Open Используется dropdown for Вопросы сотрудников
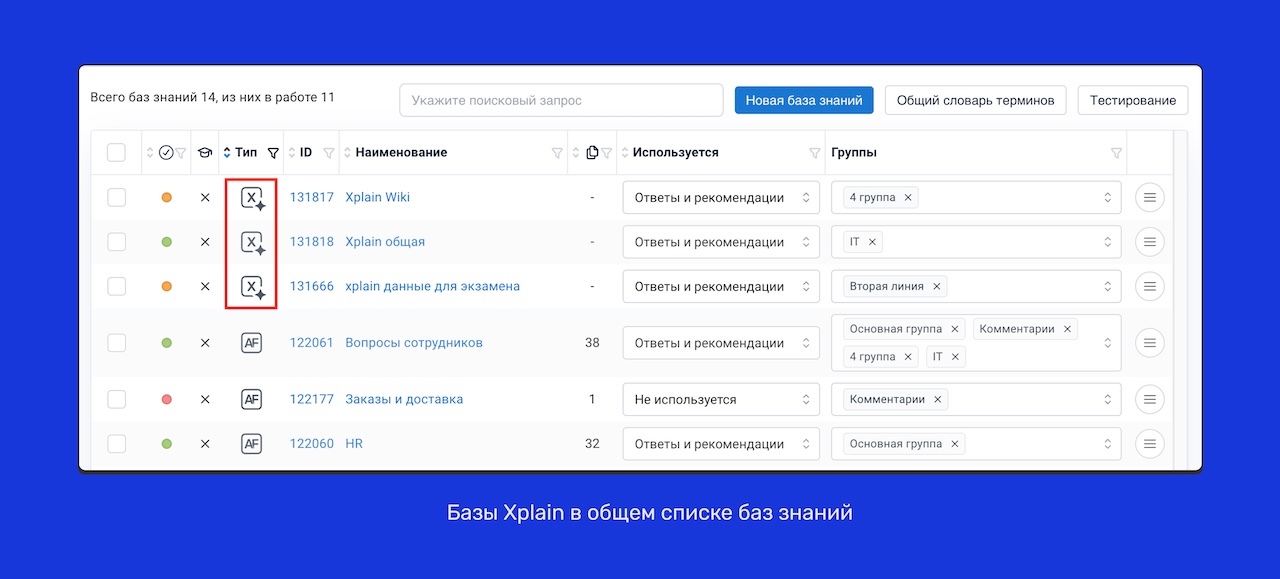 pos(721,343)
